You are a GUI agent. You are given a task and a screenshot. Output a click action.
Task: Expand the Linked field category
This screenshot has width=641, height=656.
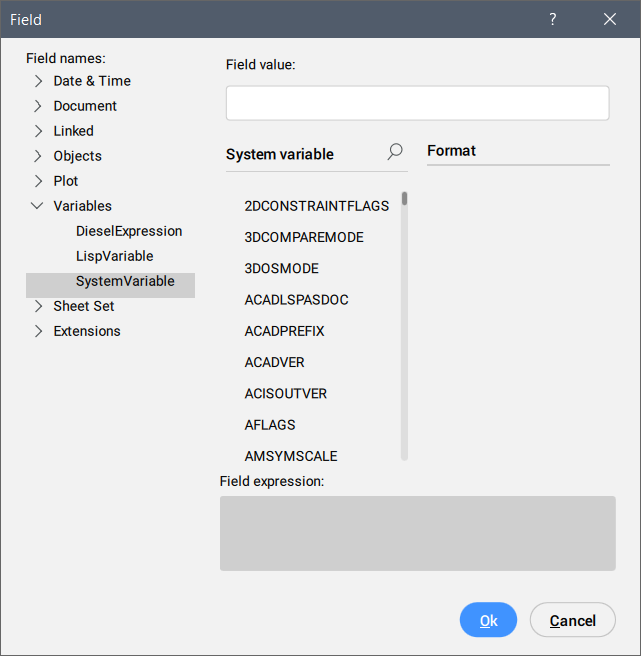38,131
